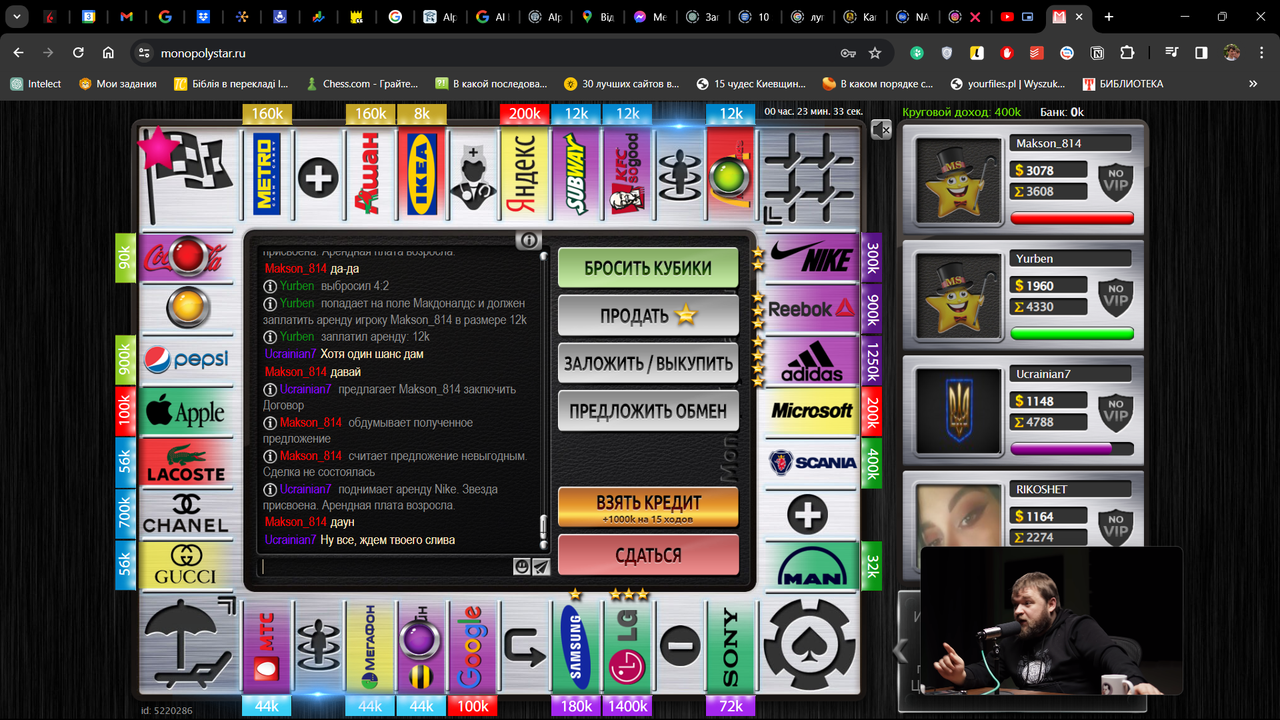Select the LG board tile
This screenshot has width=1280, height=720.
(627, 646)
